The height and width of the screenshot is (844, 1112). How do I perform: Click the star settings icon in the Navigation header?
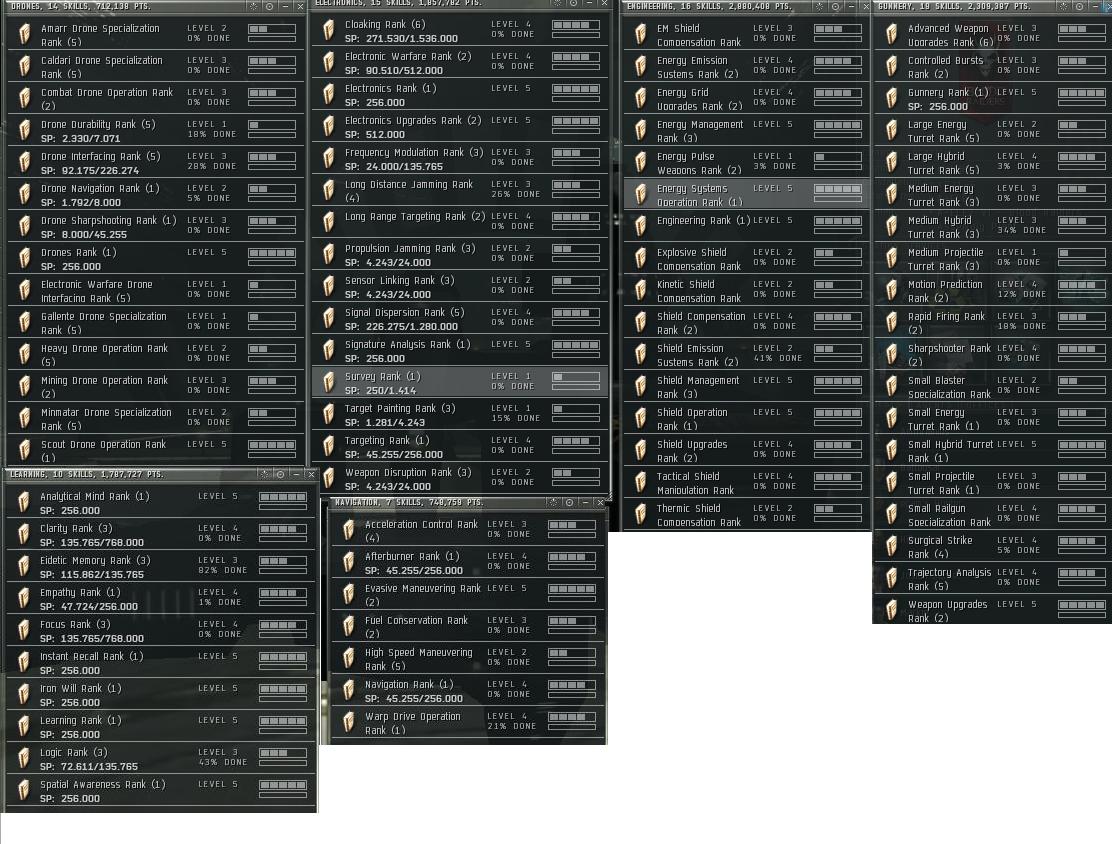[554, 502]
